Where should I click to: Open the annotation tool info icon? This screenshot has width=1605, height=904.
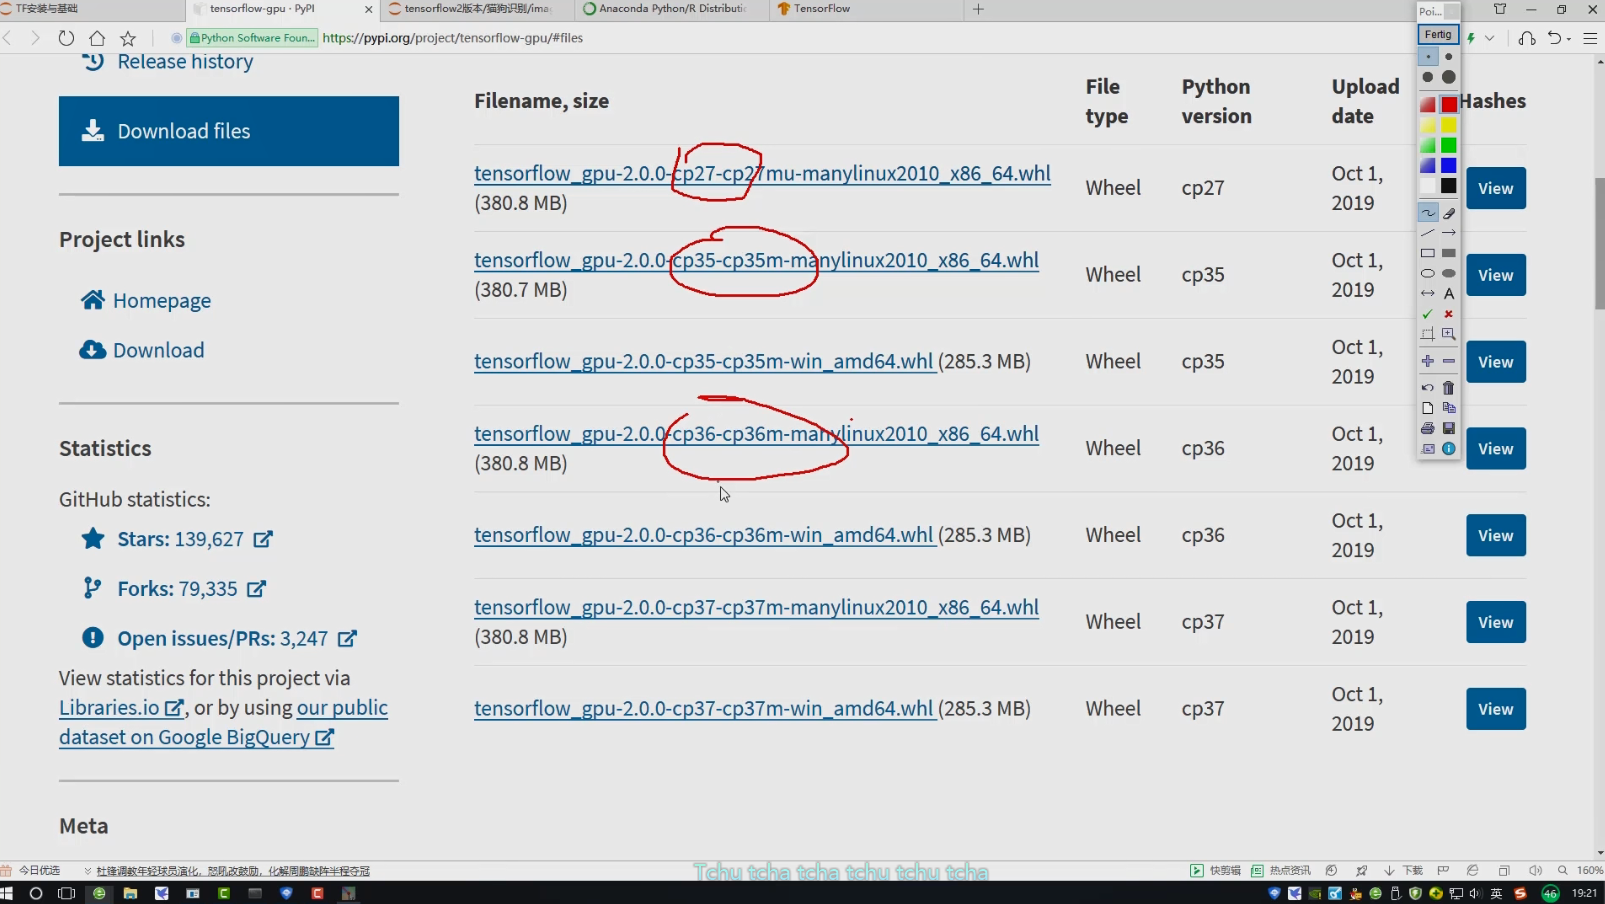(x=1449, y=449)
